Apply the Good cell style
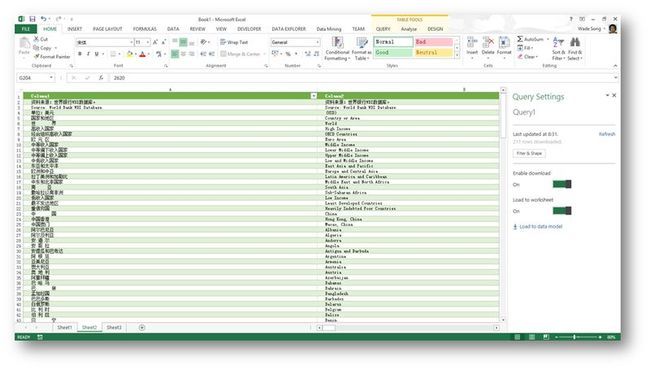 [393, 53]
